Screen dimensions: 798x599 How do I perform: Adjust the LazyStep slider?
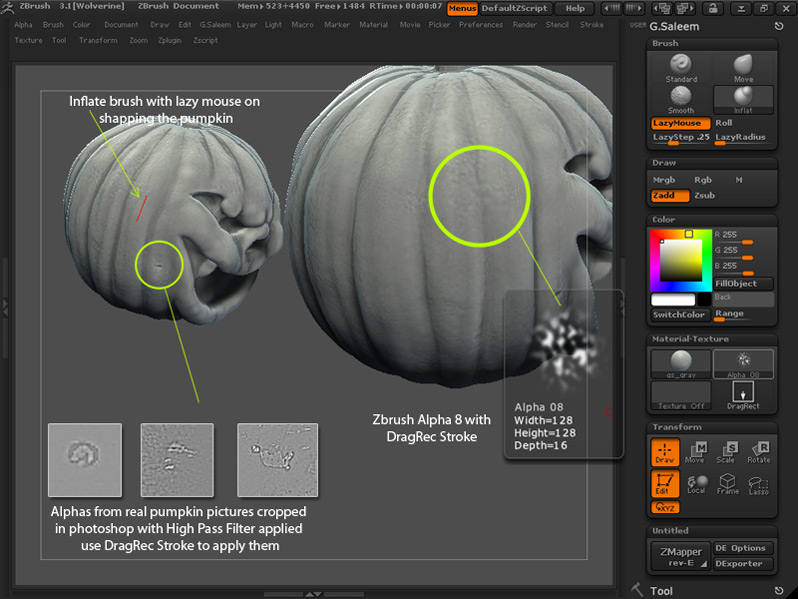tap(680, 138)
